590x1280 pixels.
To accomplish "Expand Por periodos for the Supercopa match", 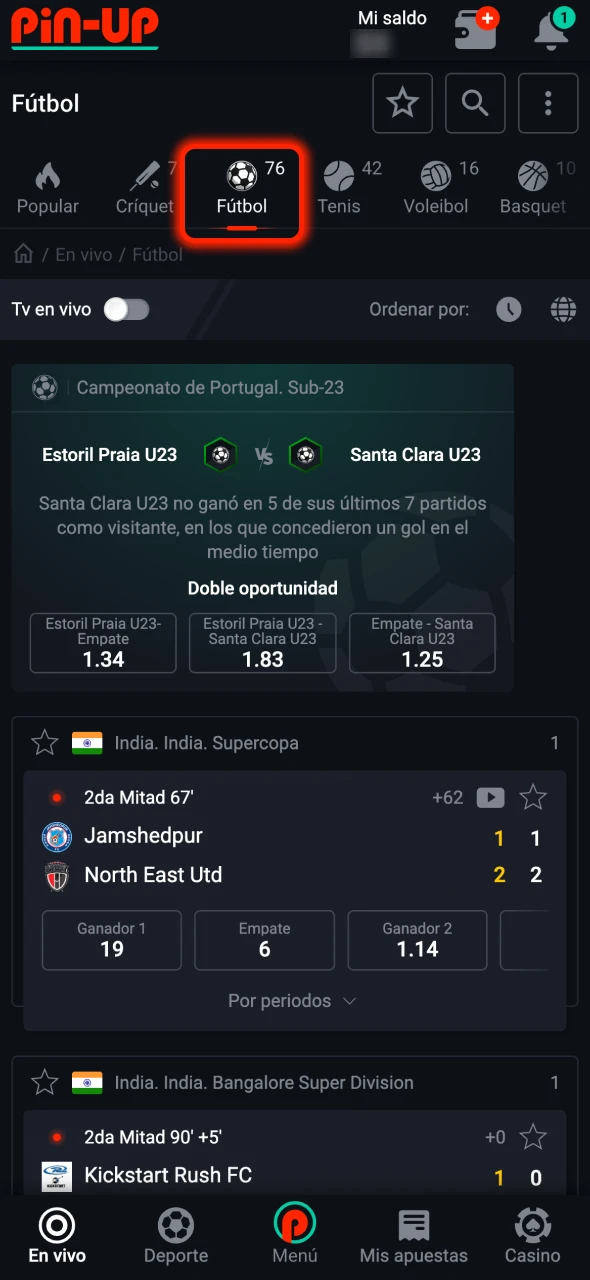I will tap(292, 1000).
